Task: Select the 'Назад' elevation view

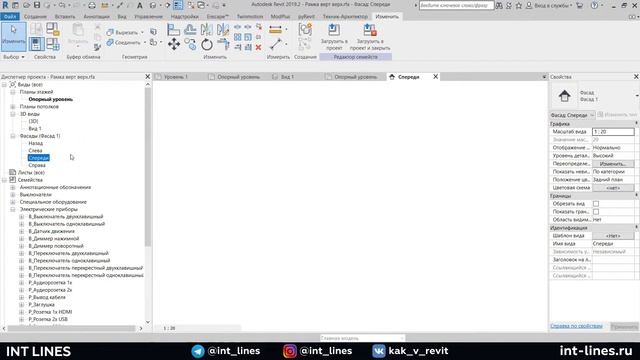Action: pos(36,143)
